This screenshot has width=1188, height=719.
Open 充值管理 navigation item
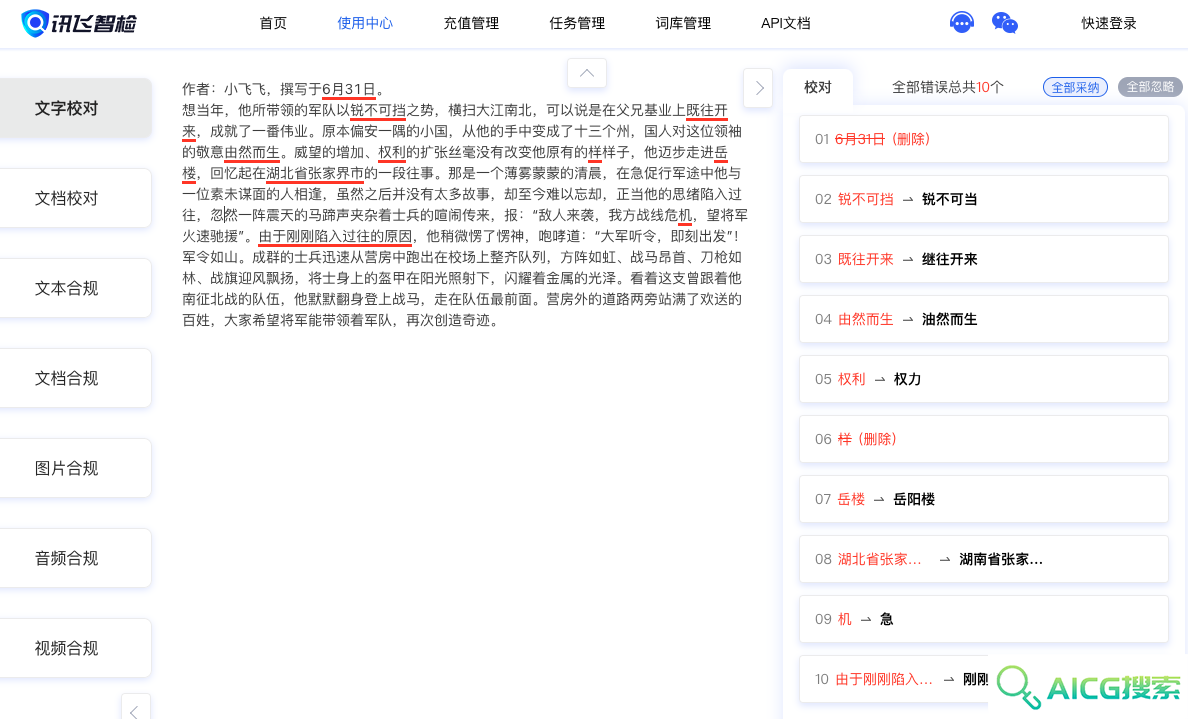[471, 23]
